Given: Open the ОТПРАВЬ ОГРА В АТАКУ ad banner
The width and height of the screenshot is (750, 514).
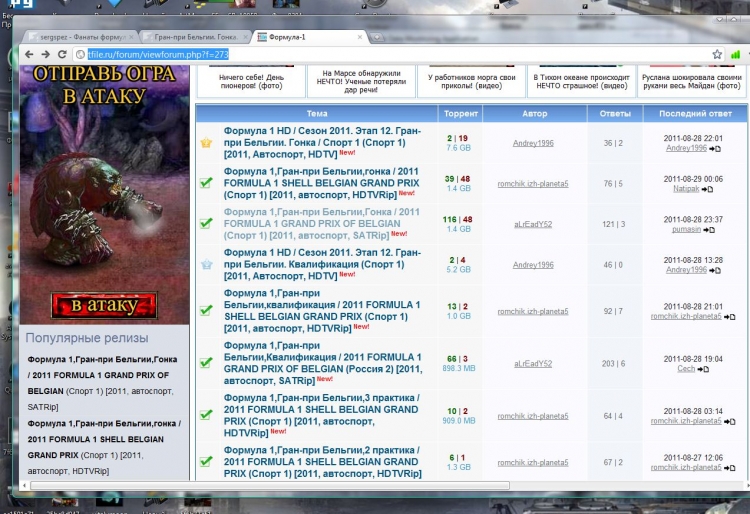Looking at the screenshot, I should 104,195.
